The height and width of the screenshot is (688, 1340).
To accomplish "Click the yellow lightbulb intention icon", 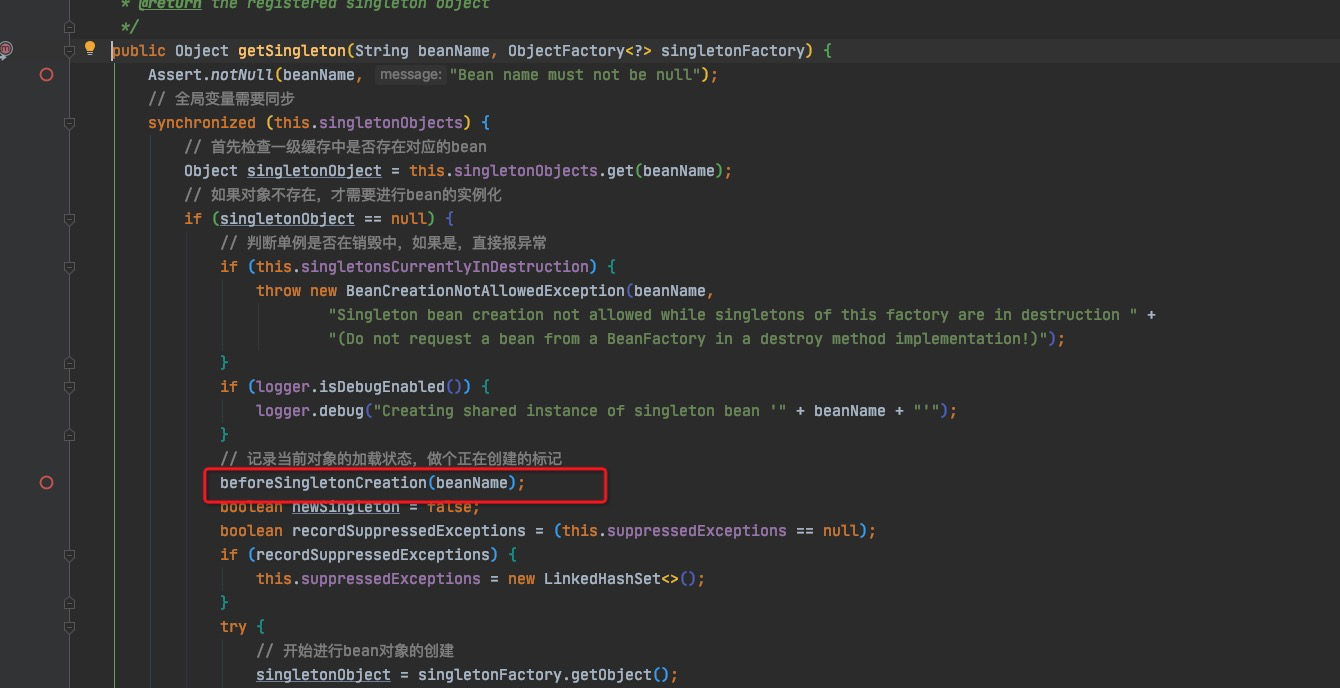I will (x=89, y=48).
